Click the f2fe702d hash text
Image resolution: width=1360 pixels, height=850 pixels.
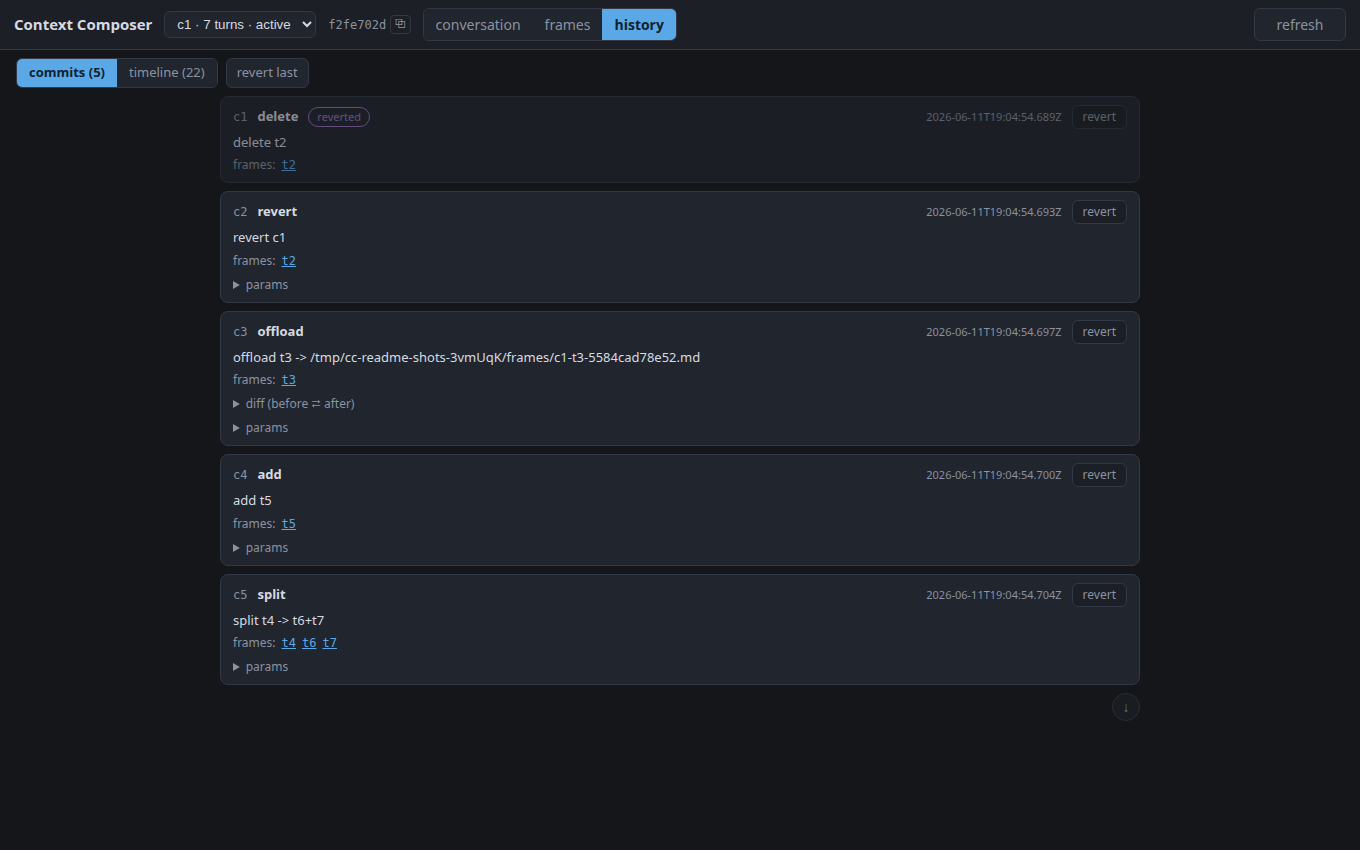click(357, 25)
